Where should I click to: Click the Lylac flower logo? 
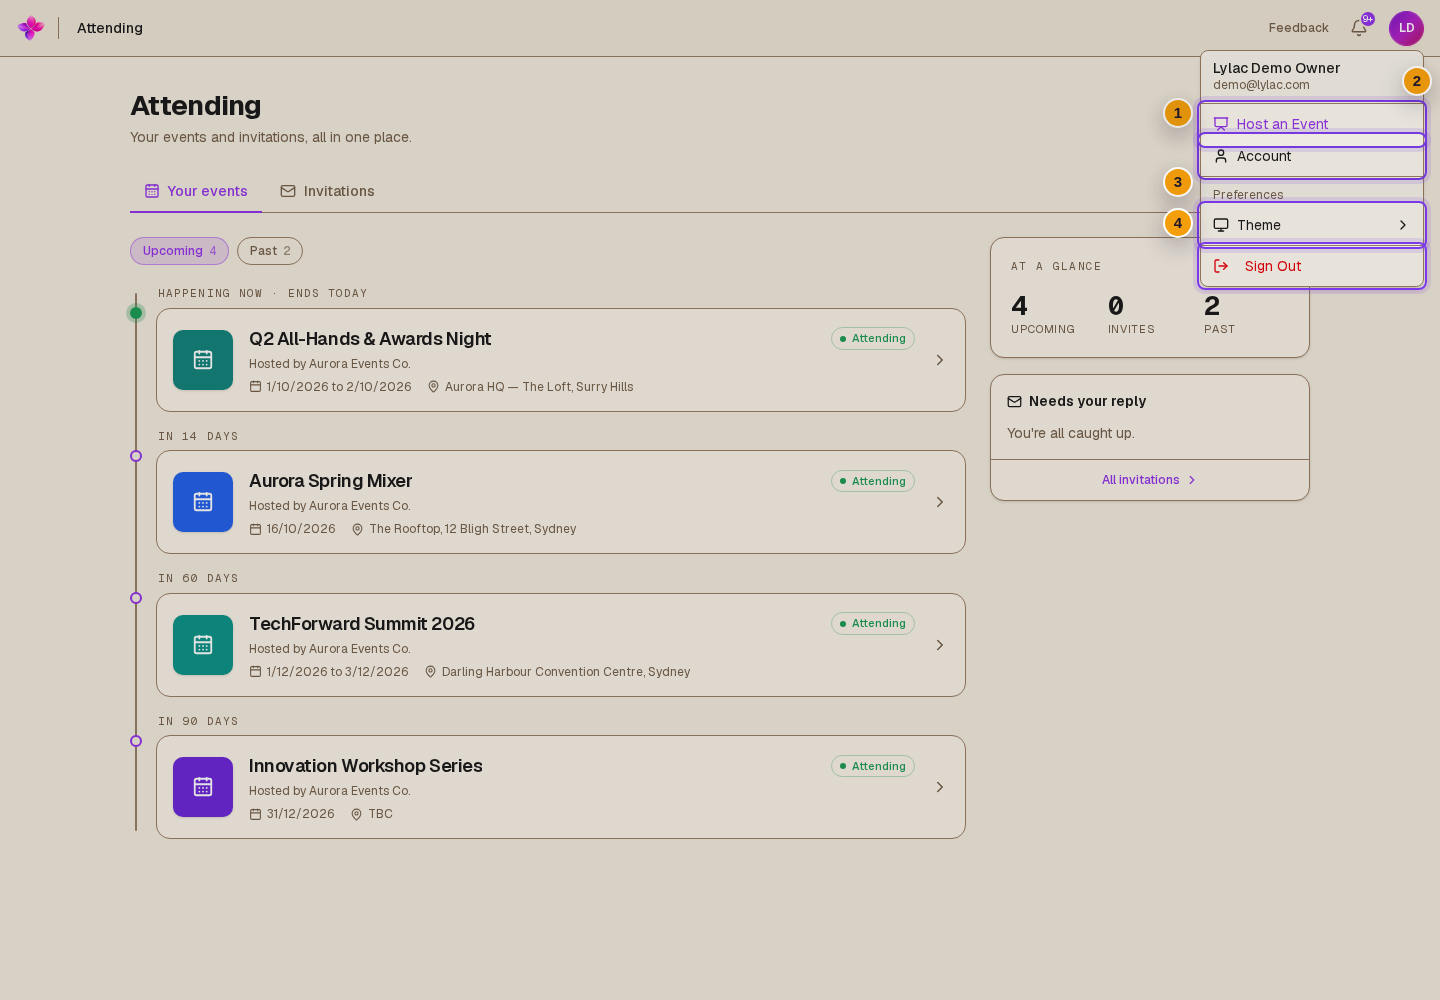[x=31, y=28]
